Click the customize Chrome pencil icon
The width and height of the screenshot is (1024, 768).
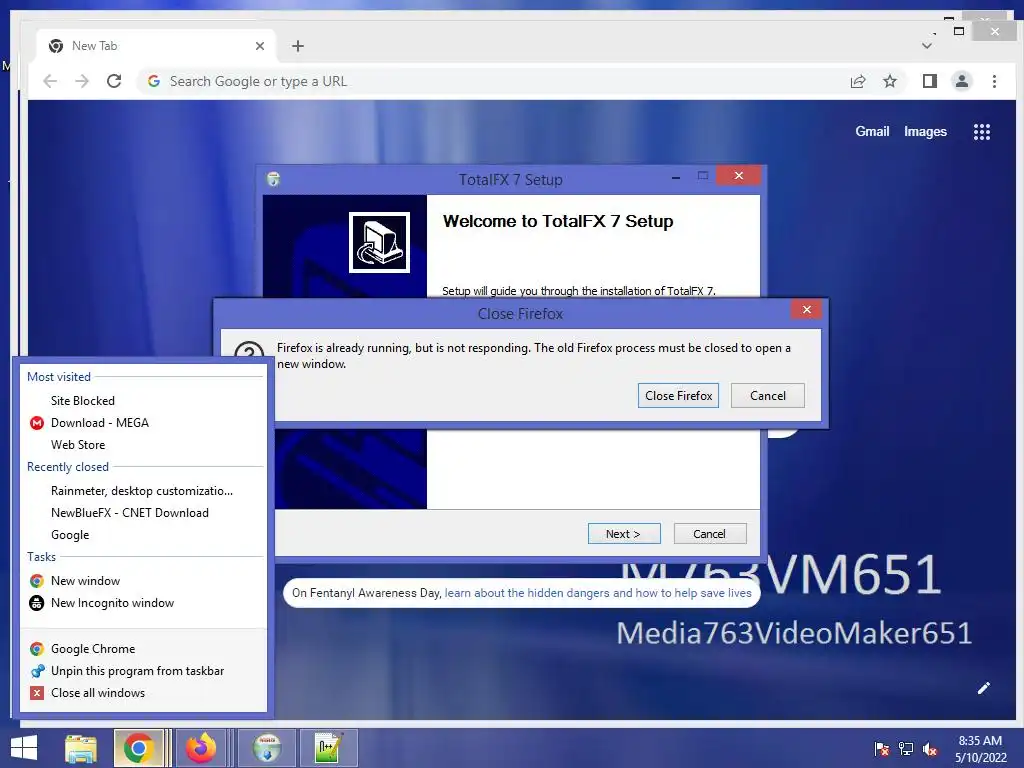click(984, 688)
